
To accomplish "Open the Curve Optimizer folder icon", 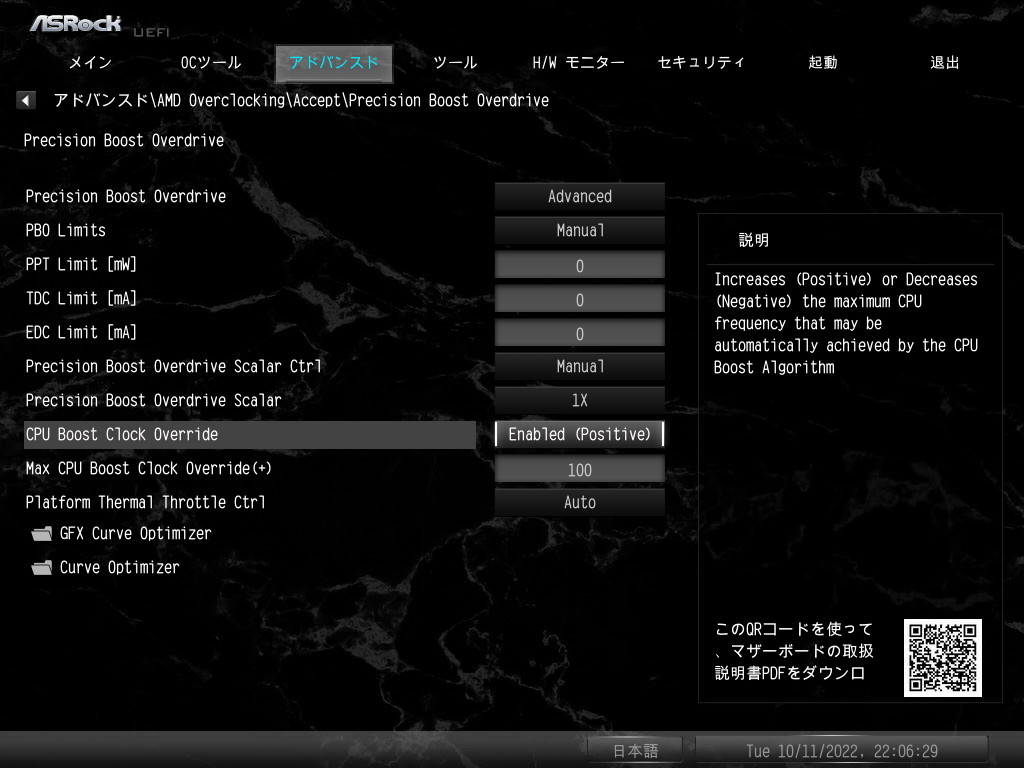I will tap(42, 568).
